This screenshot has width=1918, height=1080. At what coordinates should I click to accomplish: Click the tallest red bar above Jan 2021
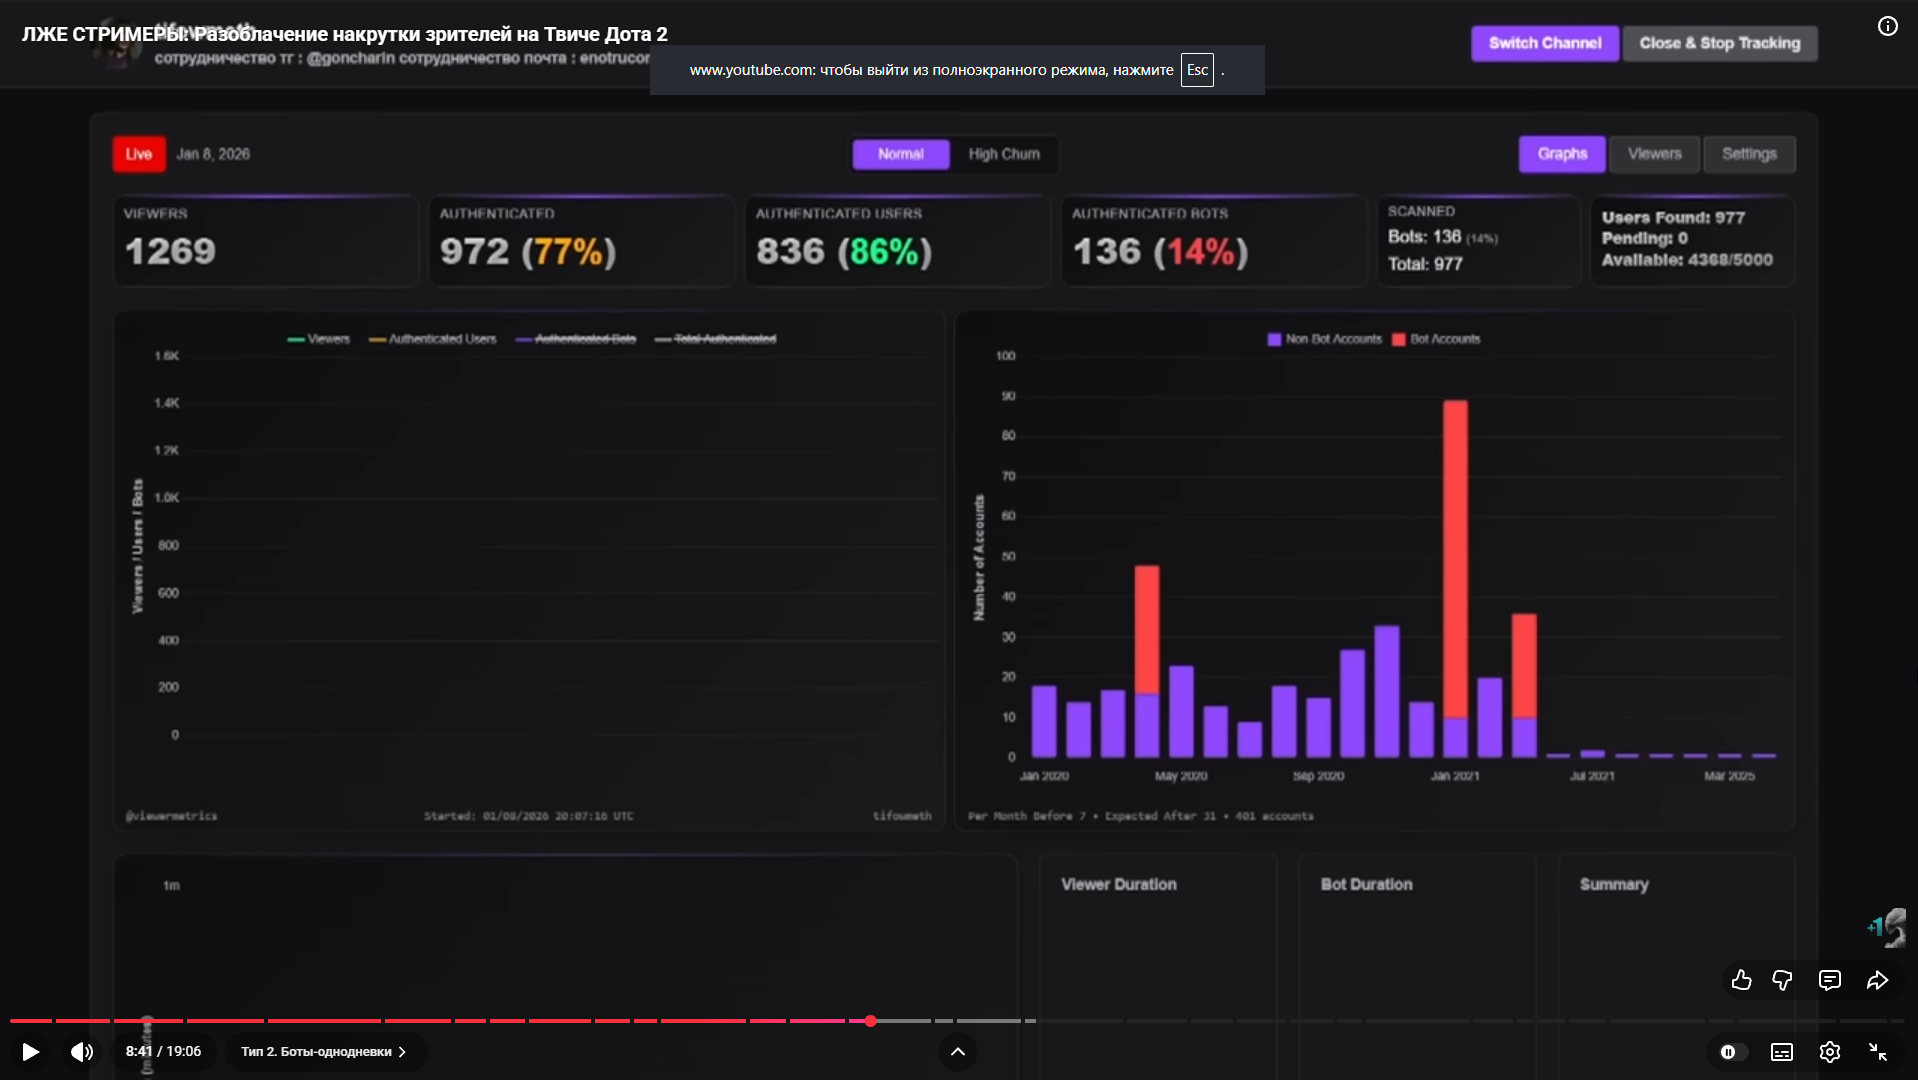tap(1456, 559)
